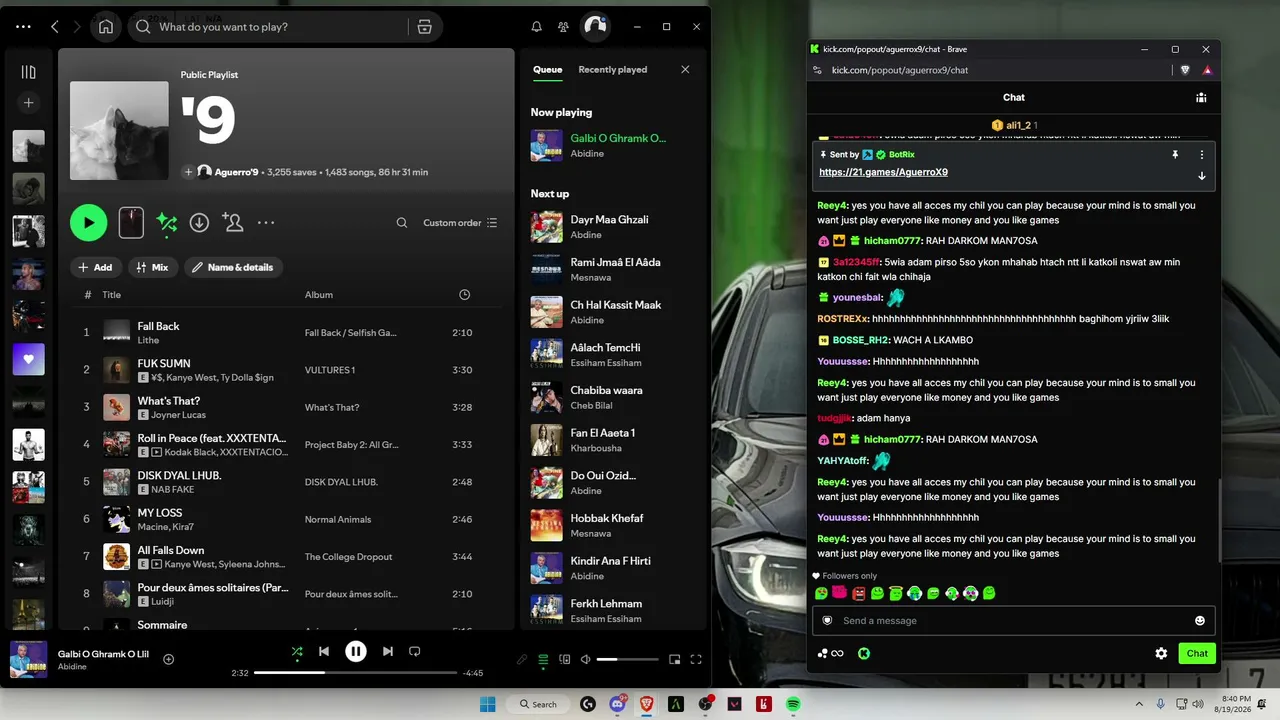Click the Send a message field

(x=1014, y=620)
